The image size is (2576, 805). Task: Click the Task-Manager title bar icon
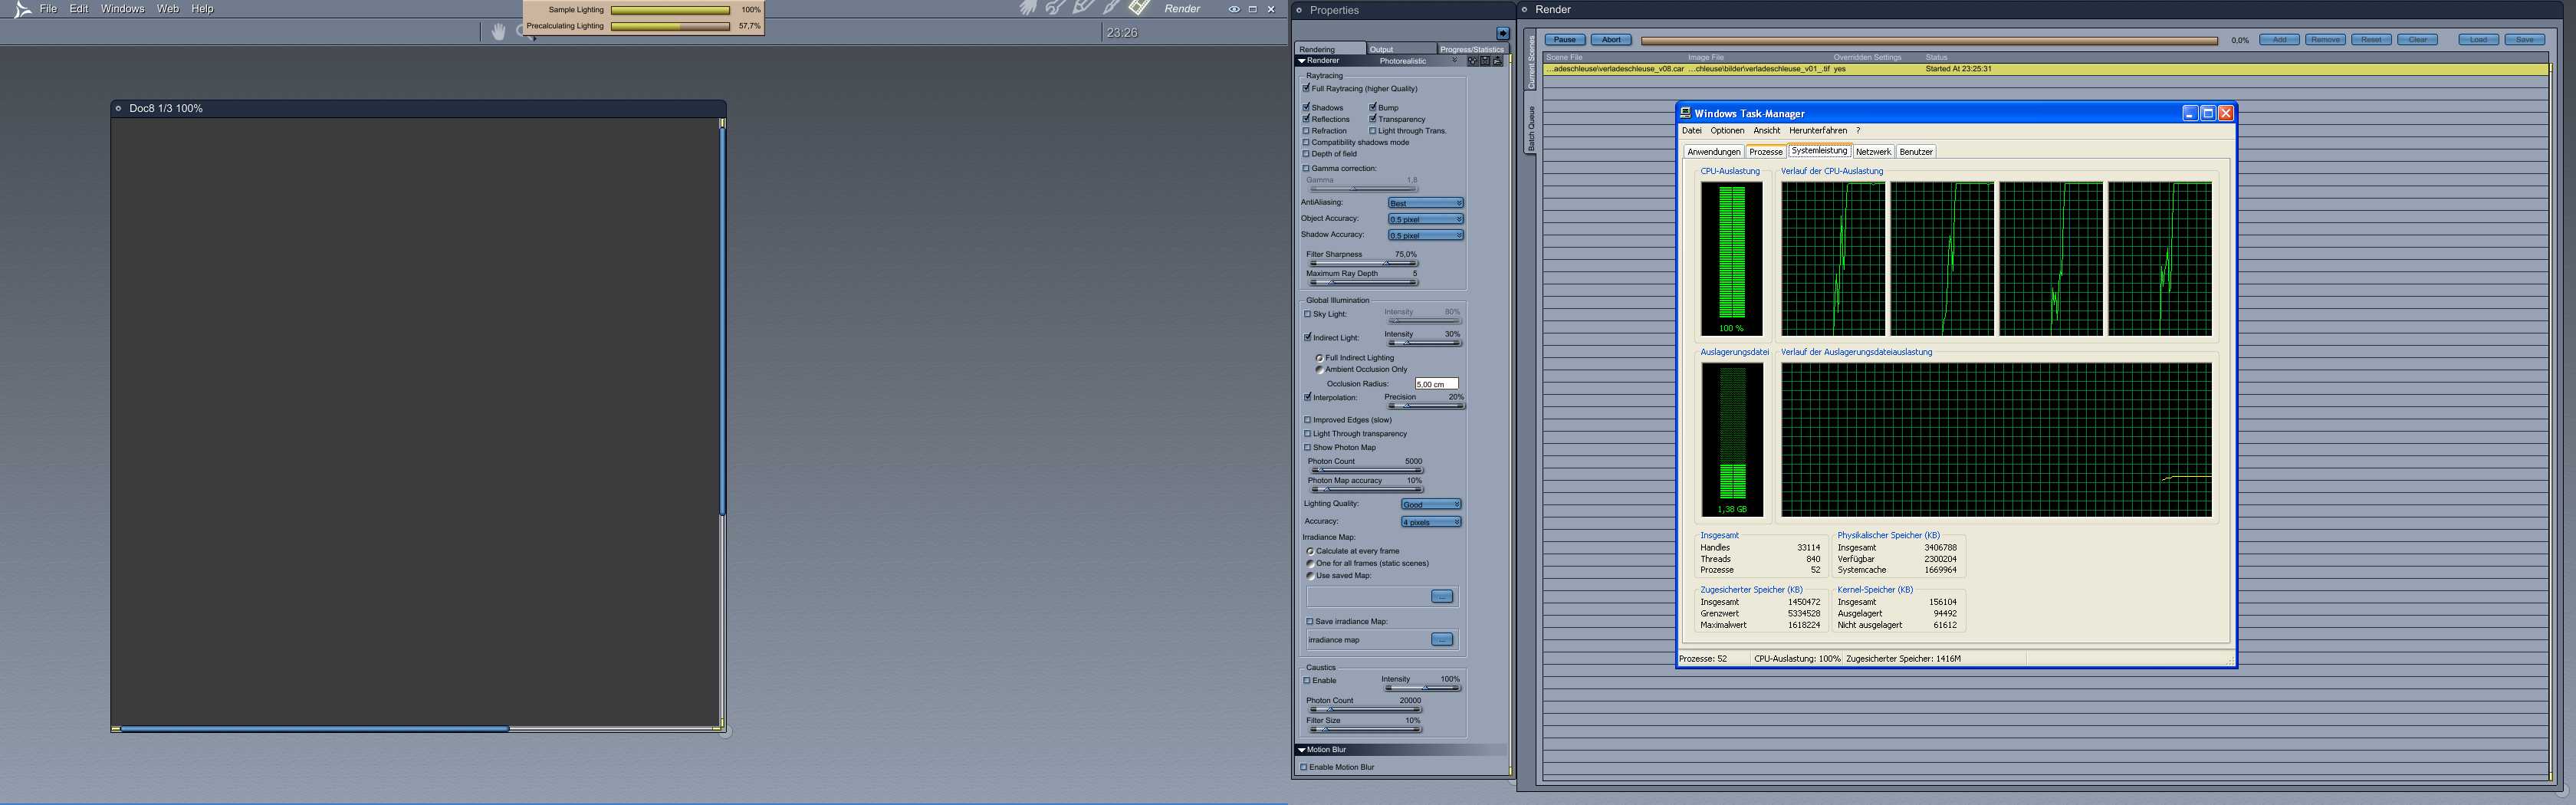tap(1686, 113)
